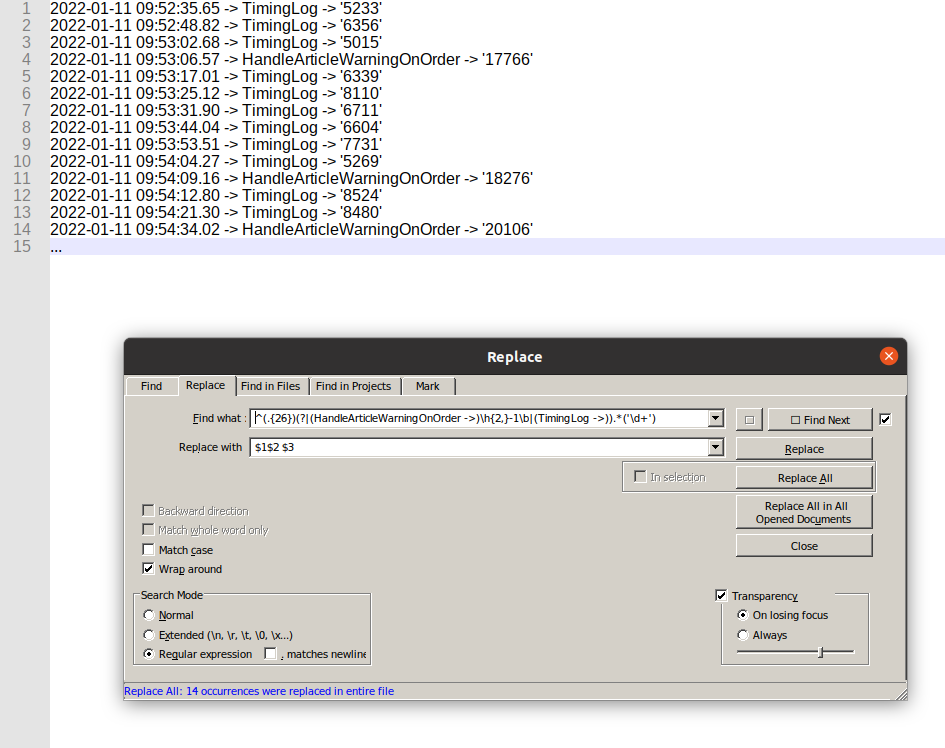Click the line ending with '5233'
The width and height of the screenshot is (945, 748).
pos(216,8)
